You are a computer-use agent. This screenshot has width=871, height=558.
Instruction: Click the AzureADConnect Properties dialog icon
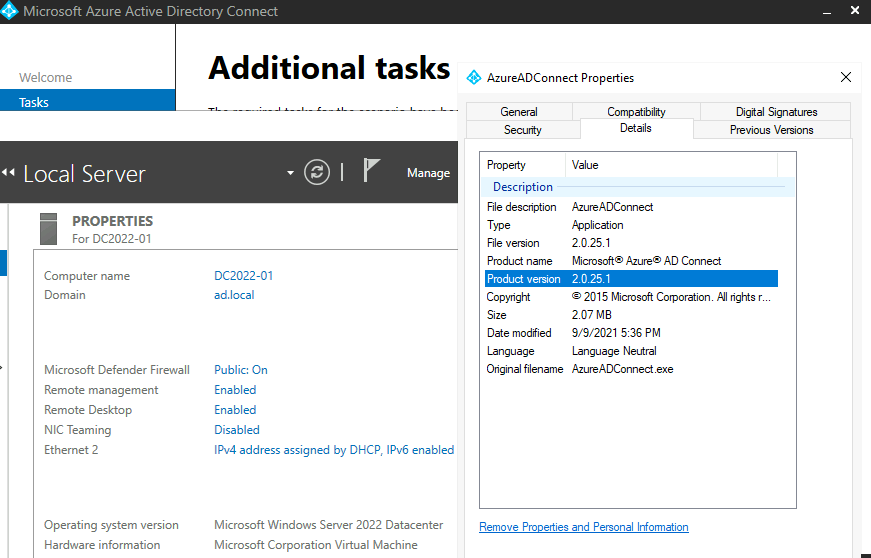click(474, 78)
